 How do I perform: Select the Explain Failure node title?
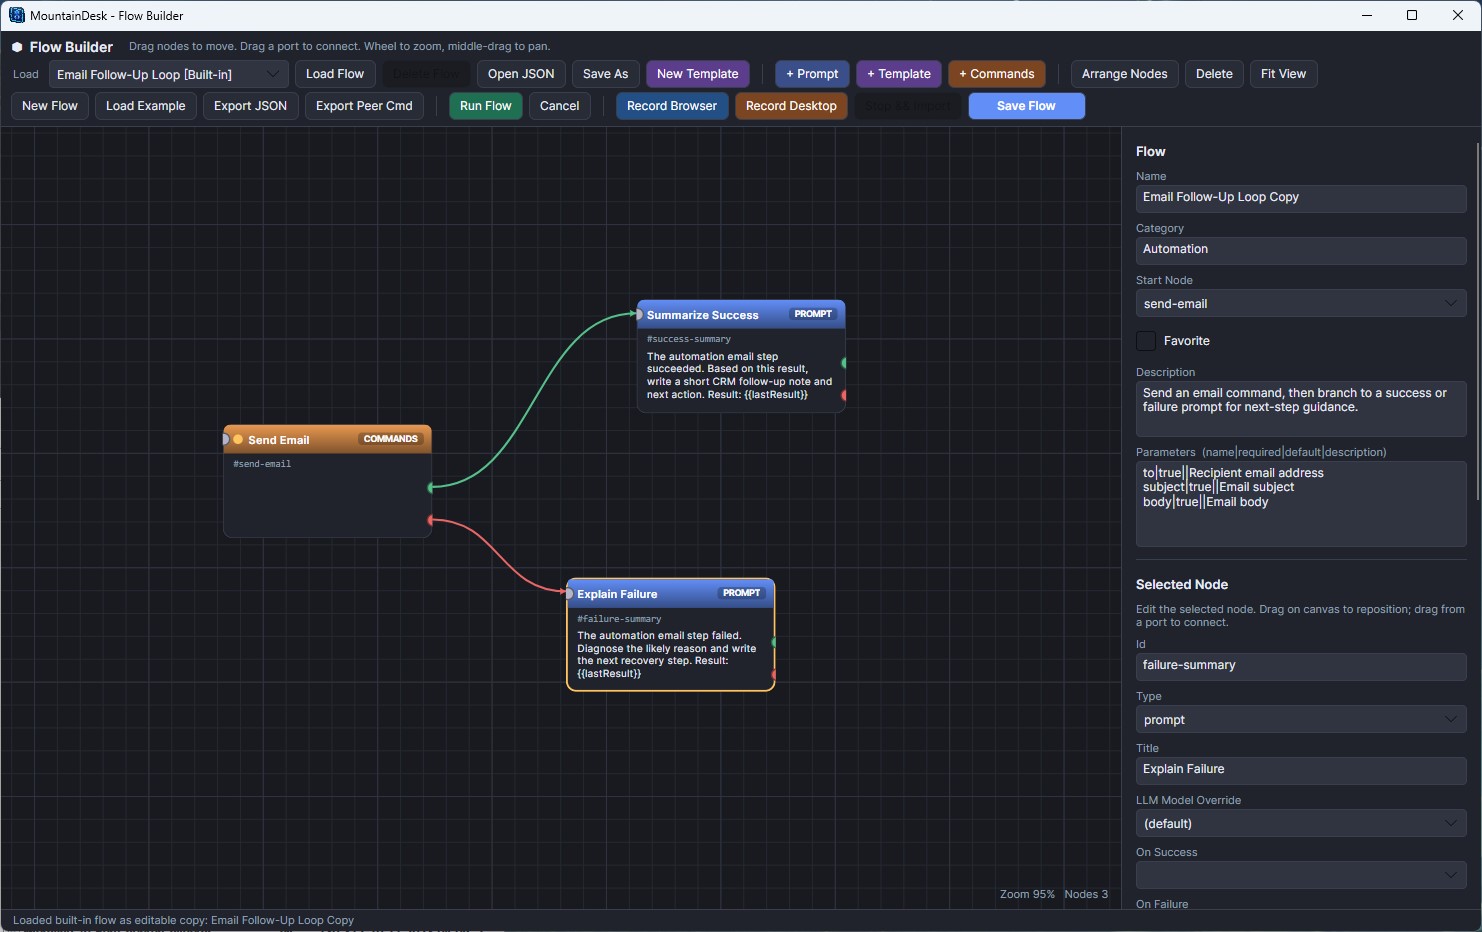point(617,594)
